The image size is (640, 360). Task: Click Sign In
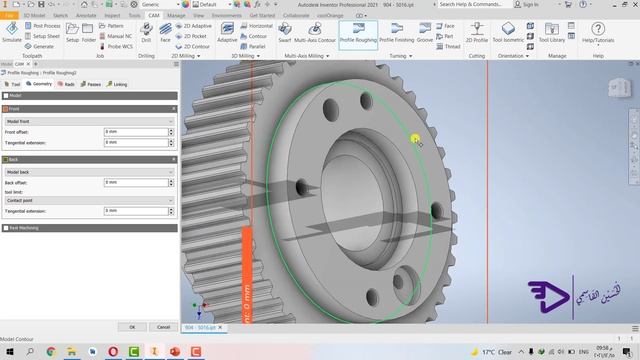click(527, 4)
